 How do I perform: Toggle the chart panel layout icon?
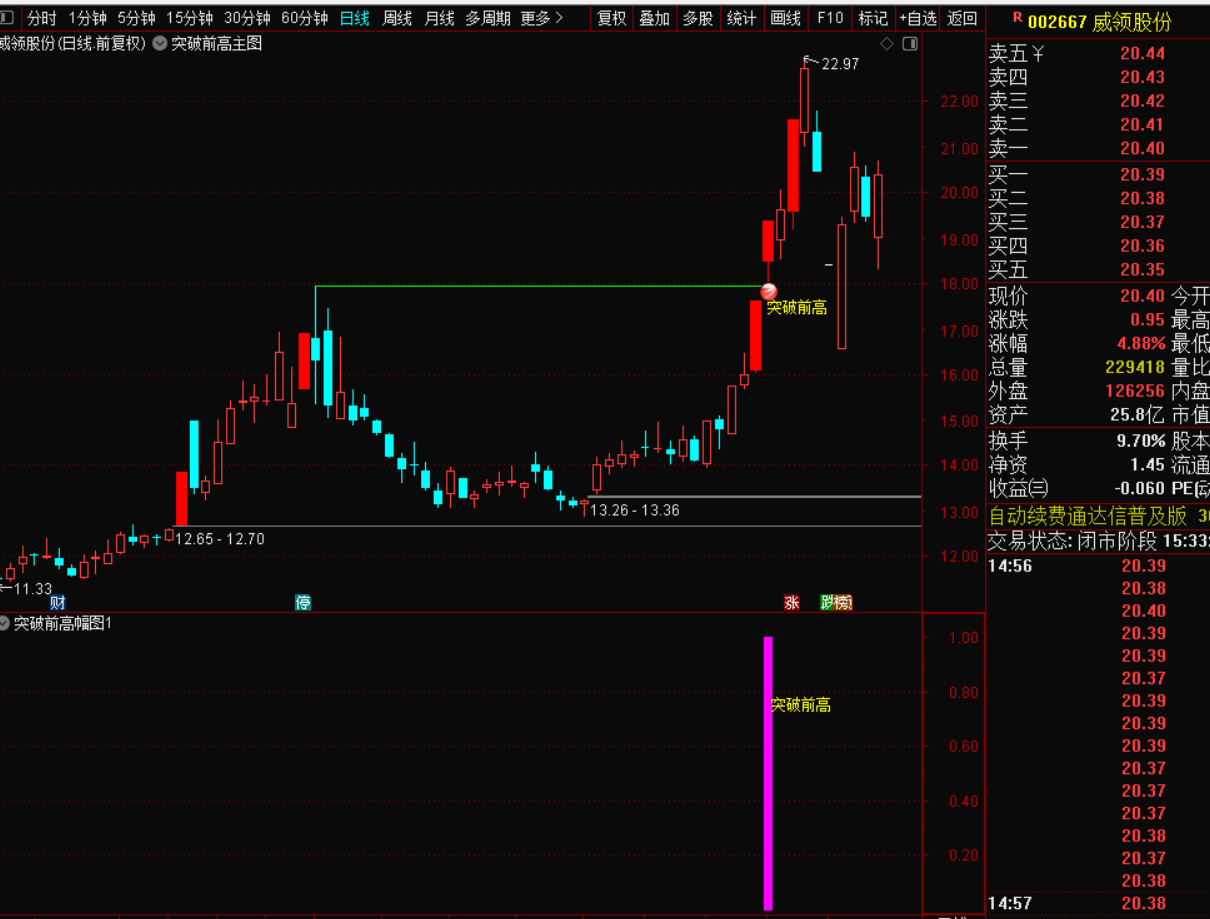click(909, 44)
